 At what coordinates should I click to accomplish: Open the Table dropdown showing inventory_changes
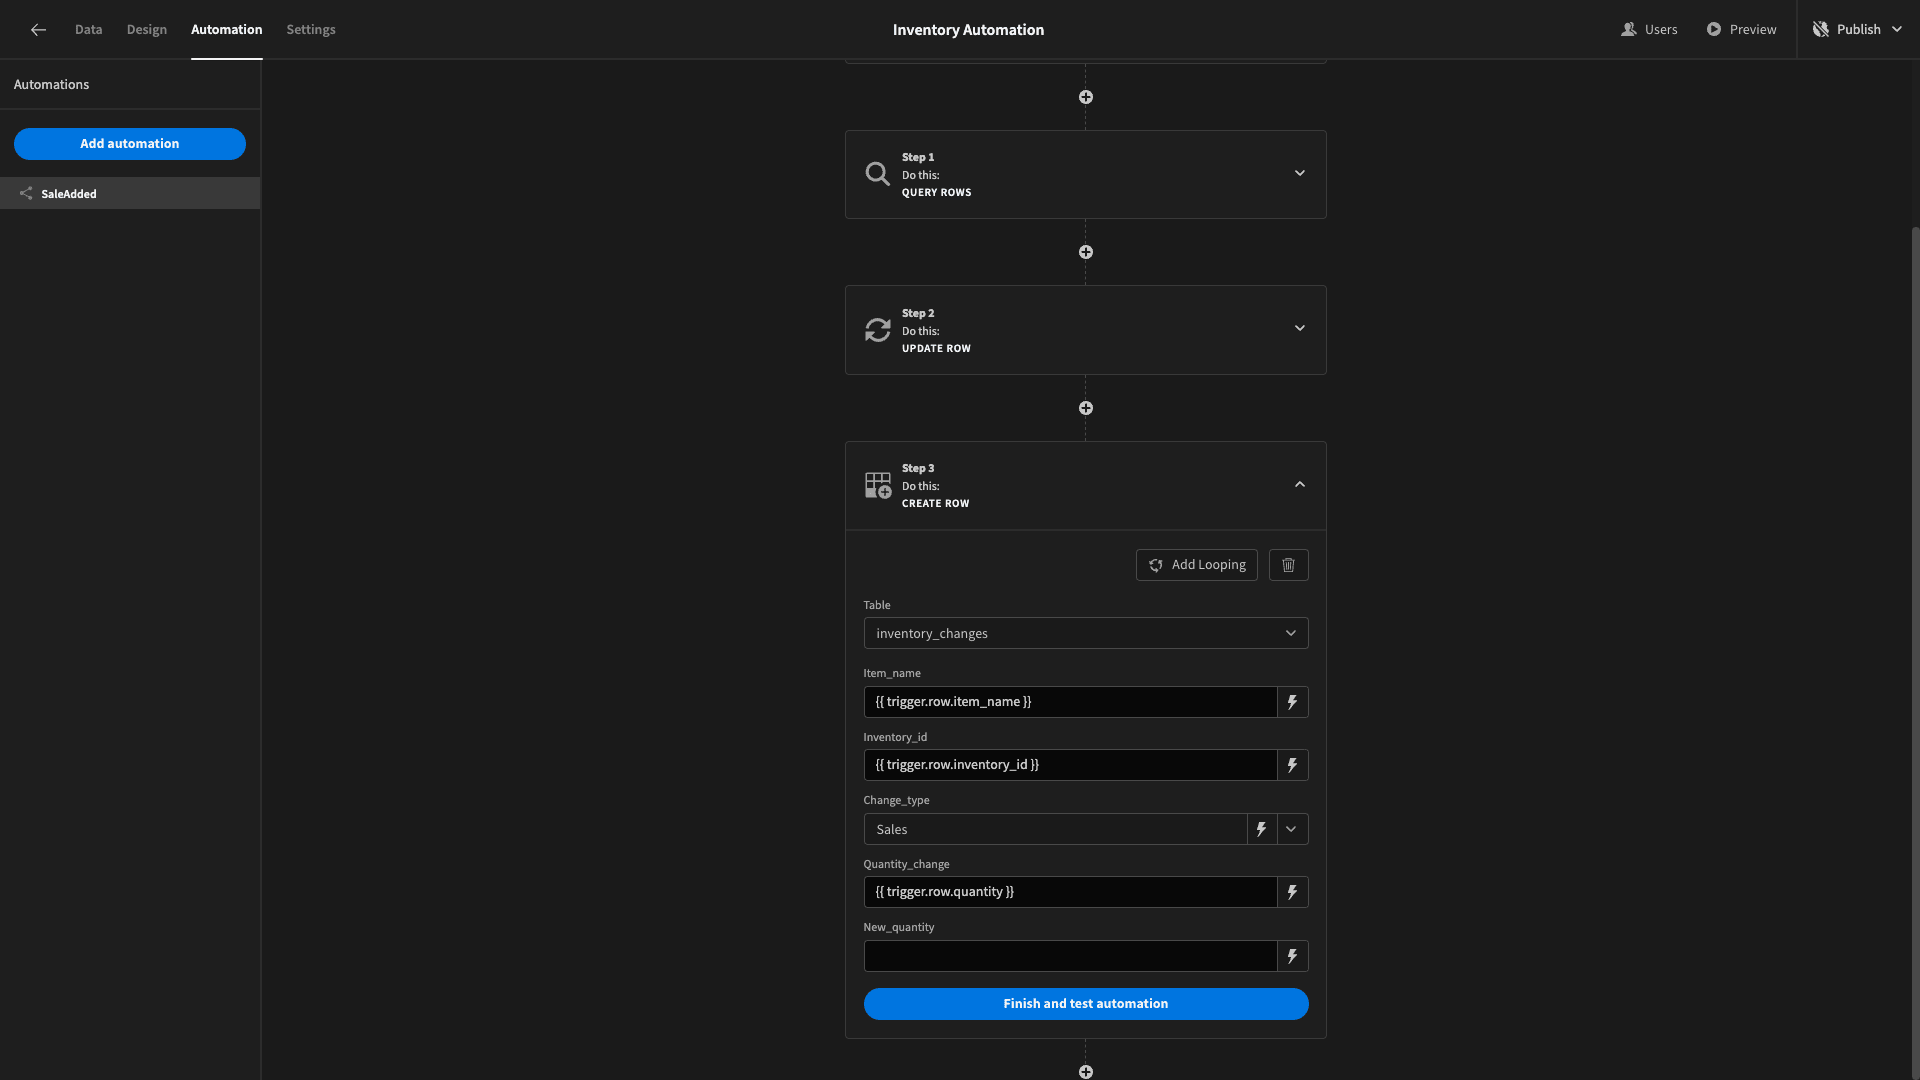coord(1085,633)
